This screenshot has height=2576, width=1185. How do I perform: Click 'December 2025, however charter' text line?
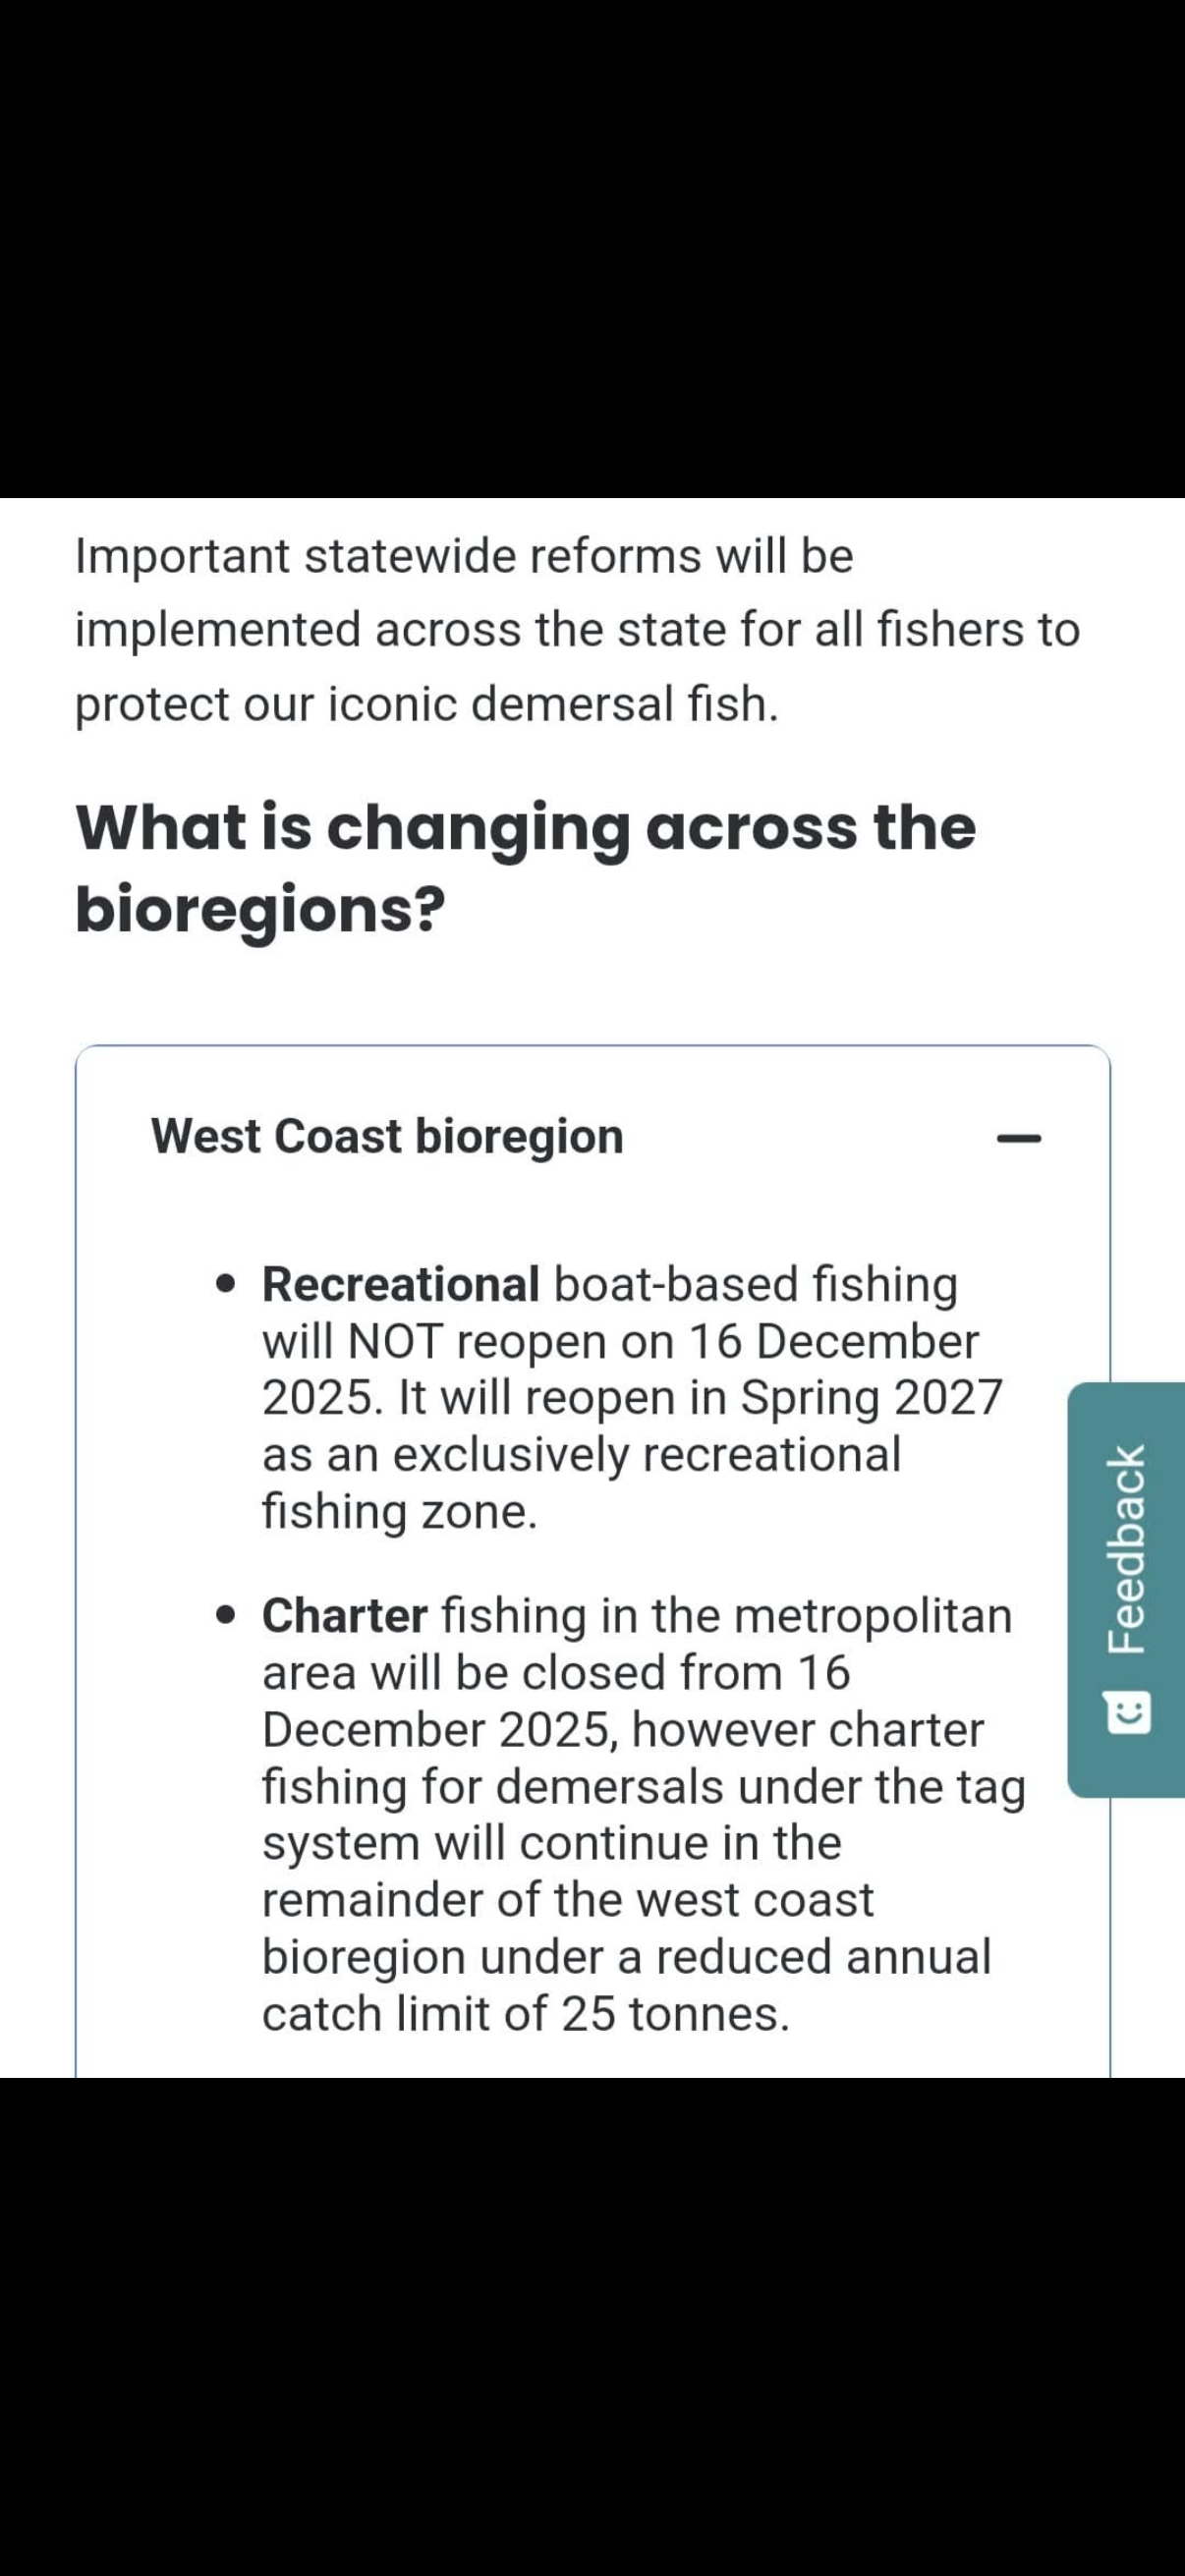[x=623, y=1729]
